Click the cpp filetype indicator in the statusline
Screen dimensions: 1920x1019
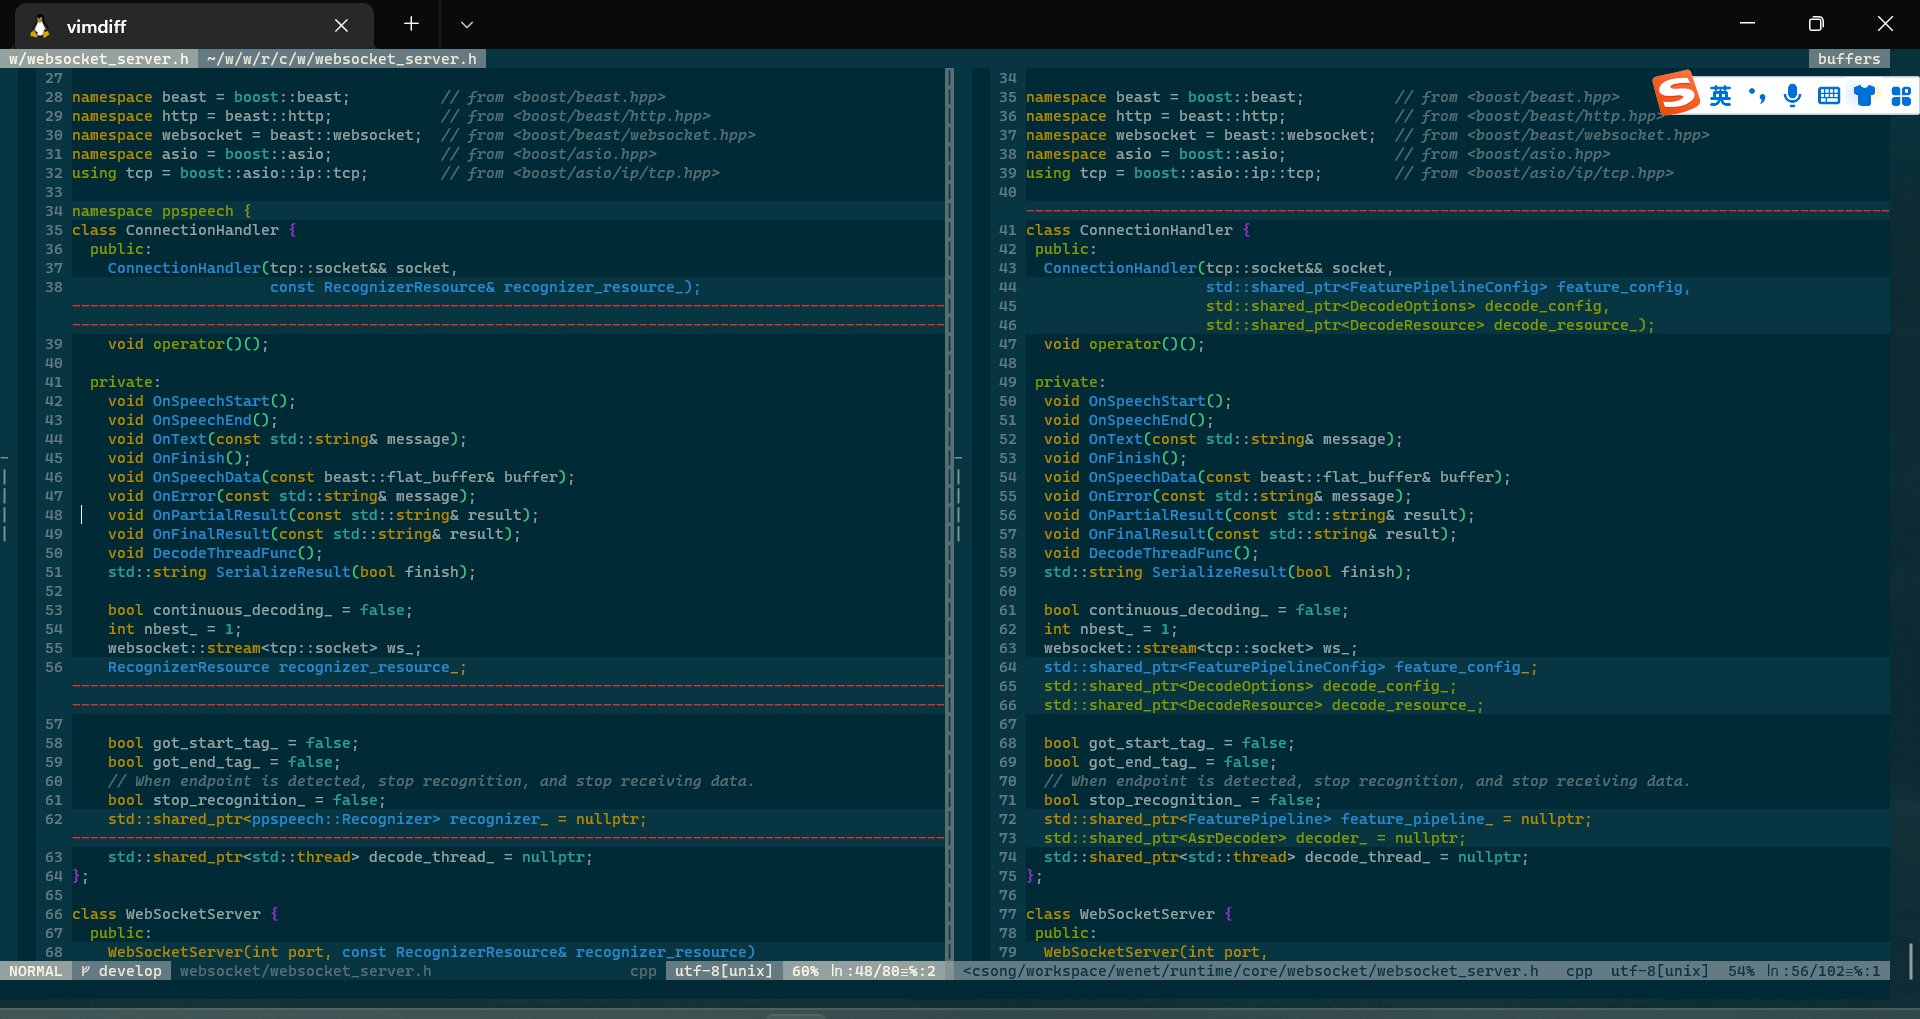pos(643,970)
